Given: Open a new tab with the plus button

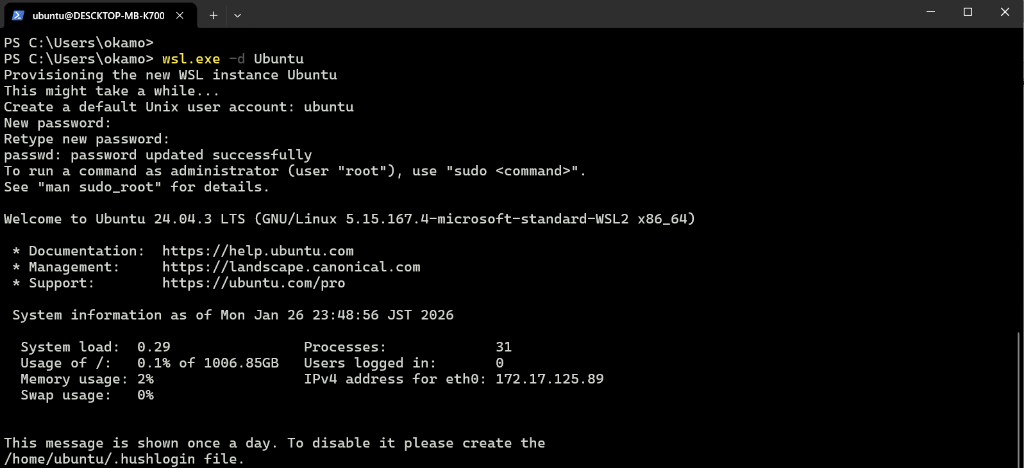Looking at the screenshot, I should [213, 15].
